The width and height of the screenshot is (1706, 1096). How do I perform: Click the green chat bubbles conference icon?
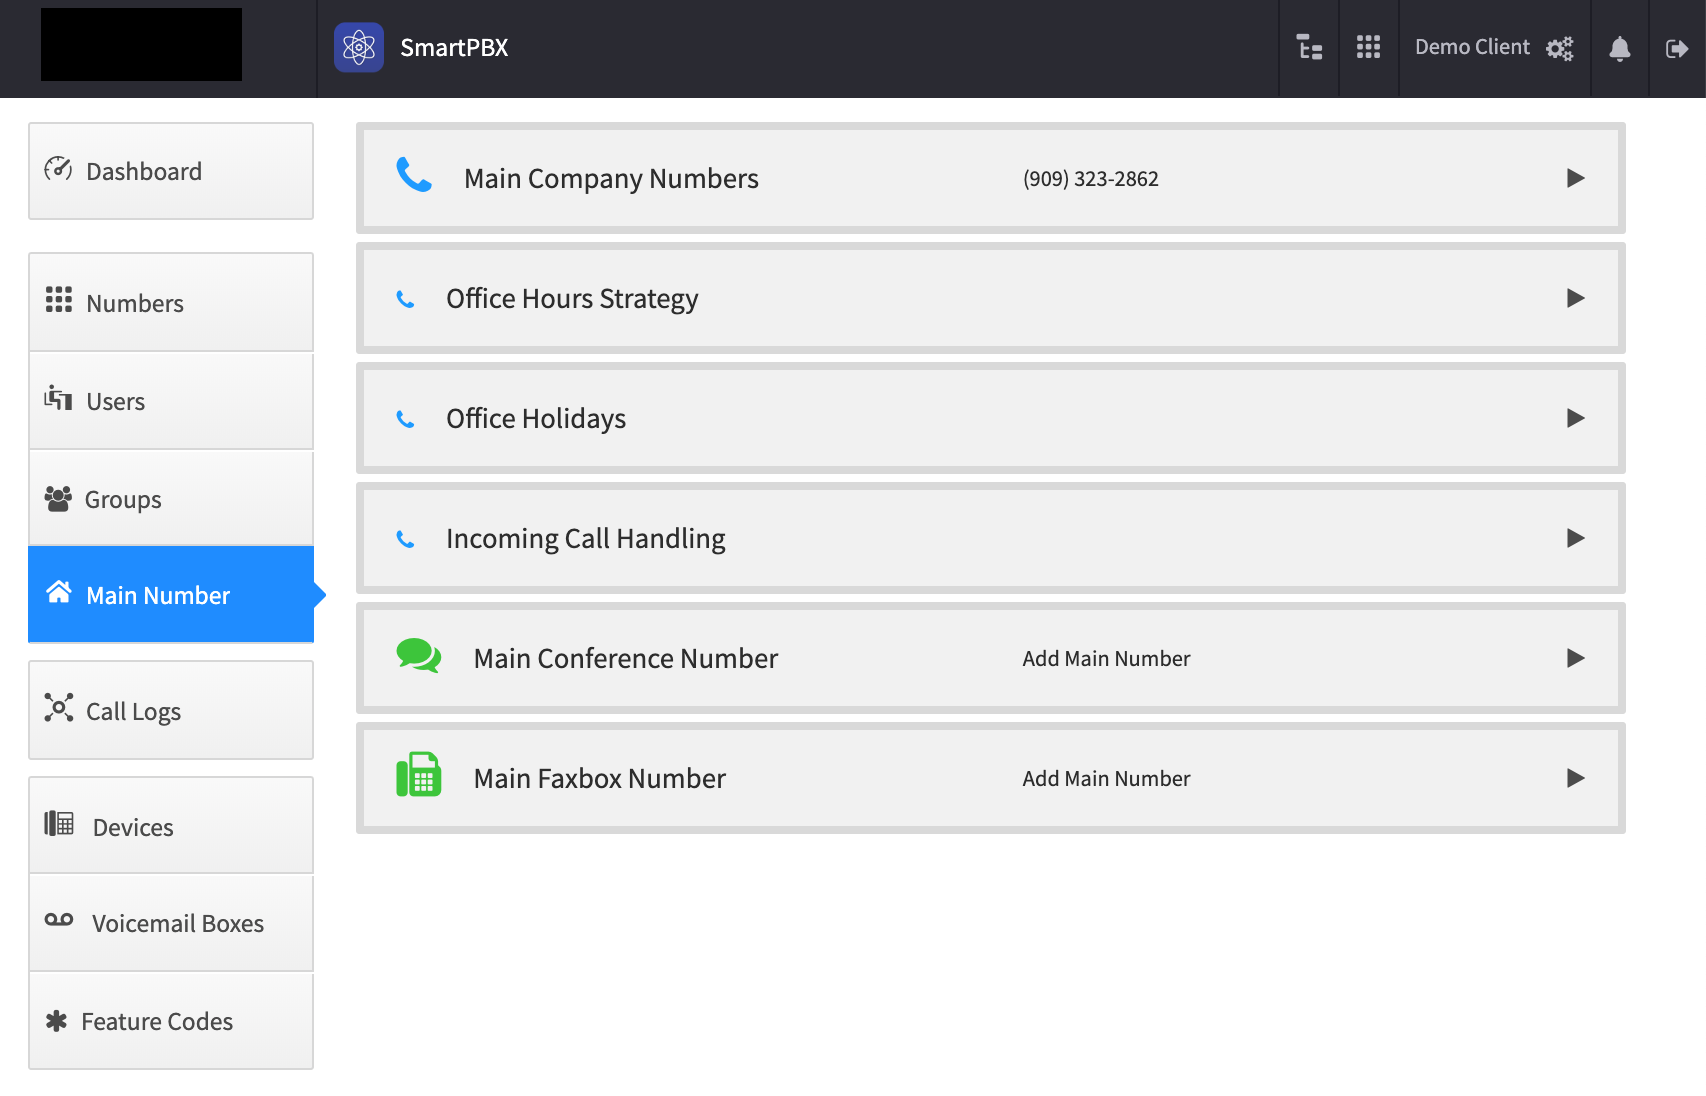tap(418, 656)
